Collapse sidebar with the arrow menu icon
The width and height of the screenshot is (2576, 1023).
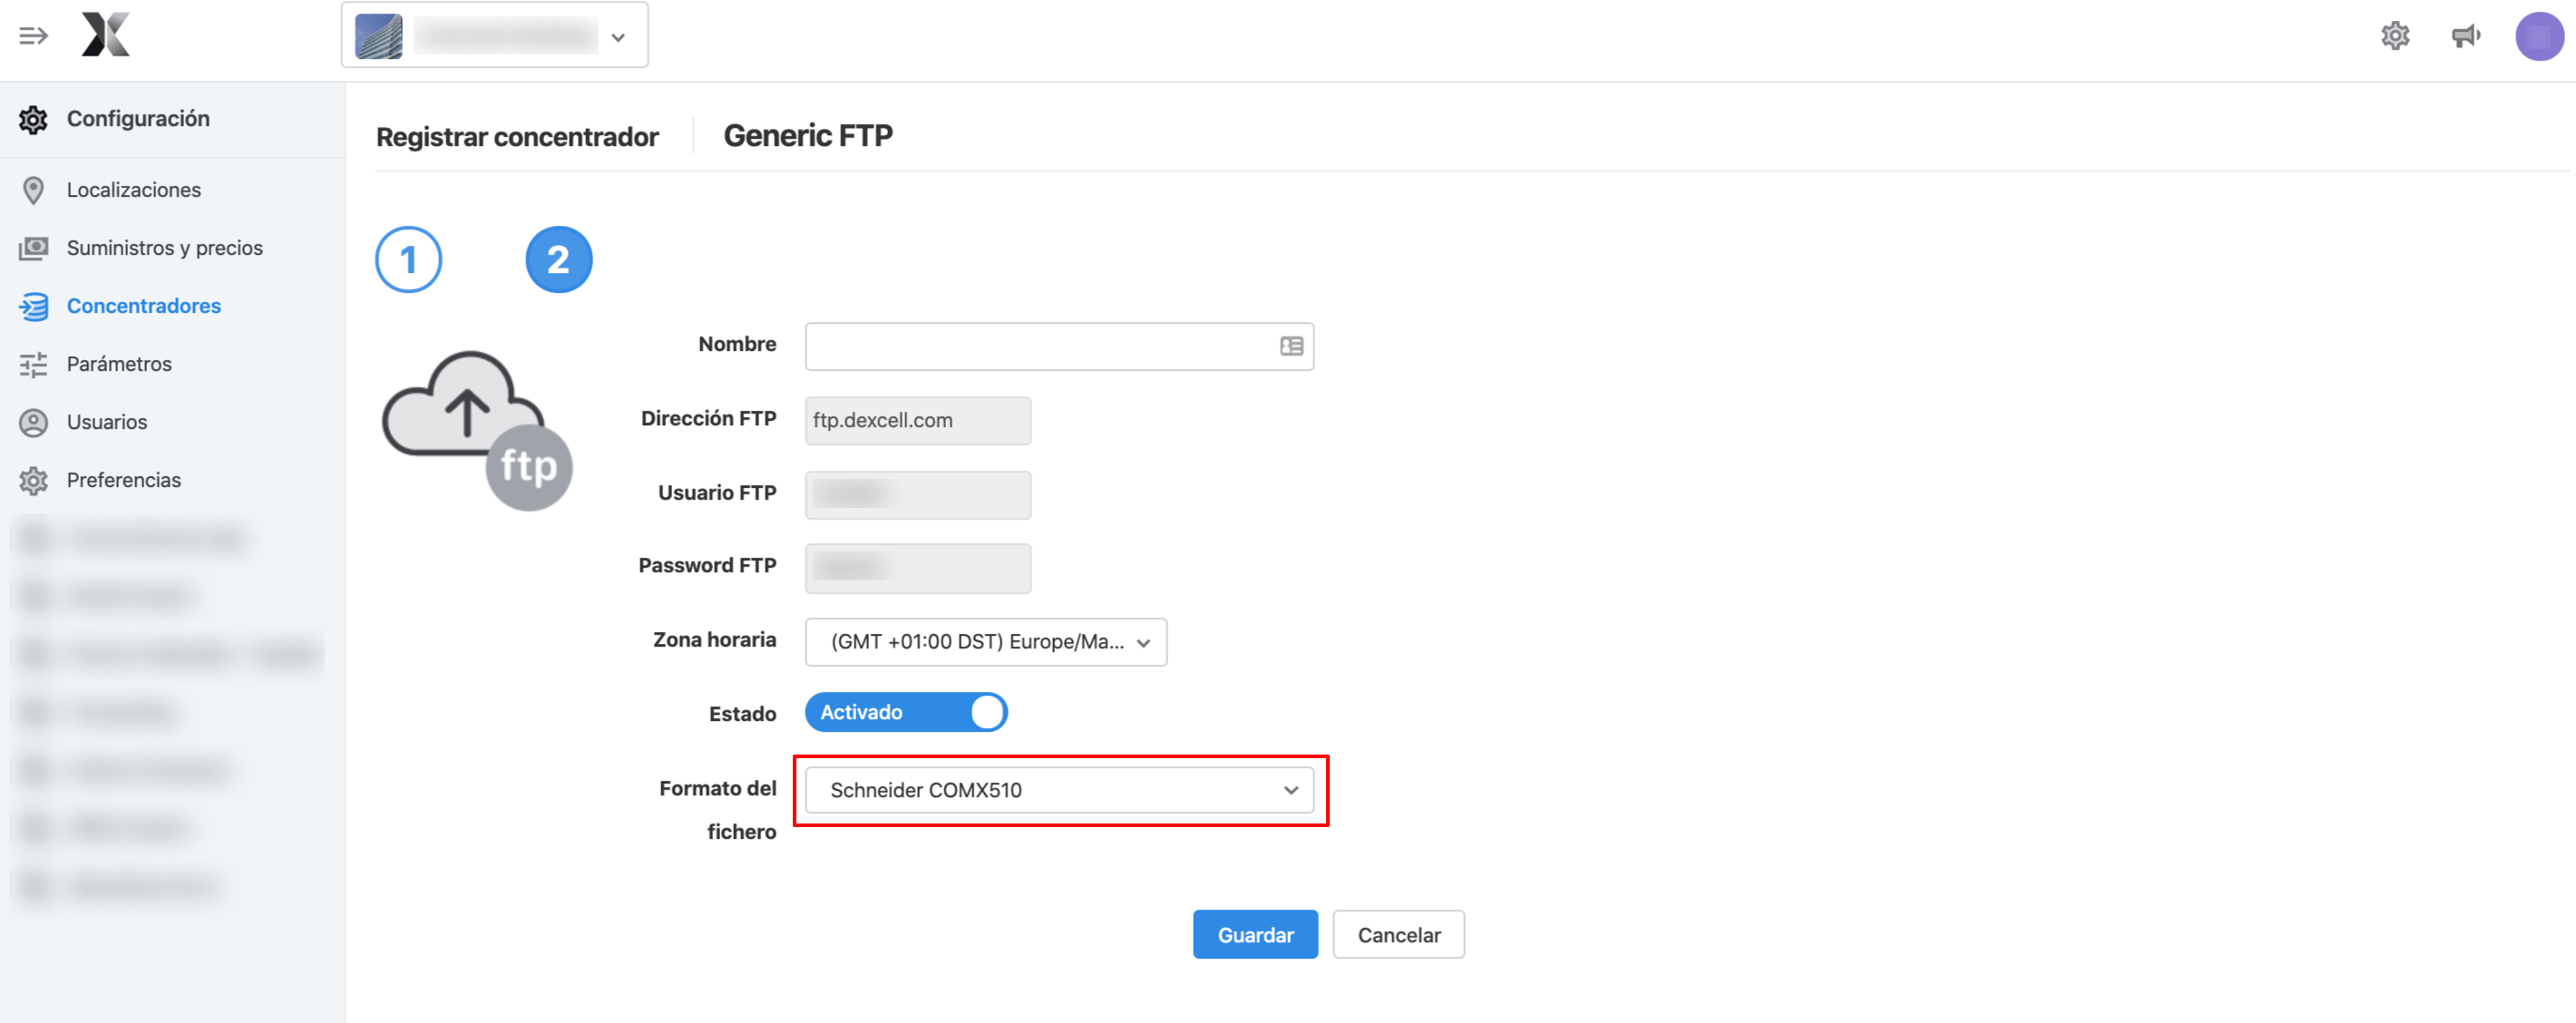pos(33,36)
